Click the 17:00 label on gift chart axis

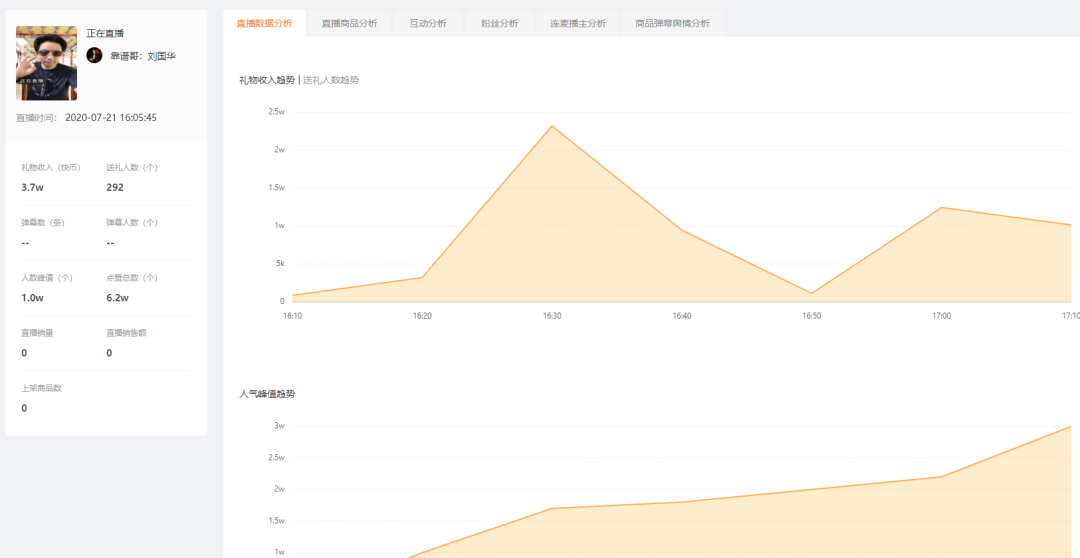[x=942, y=316]
